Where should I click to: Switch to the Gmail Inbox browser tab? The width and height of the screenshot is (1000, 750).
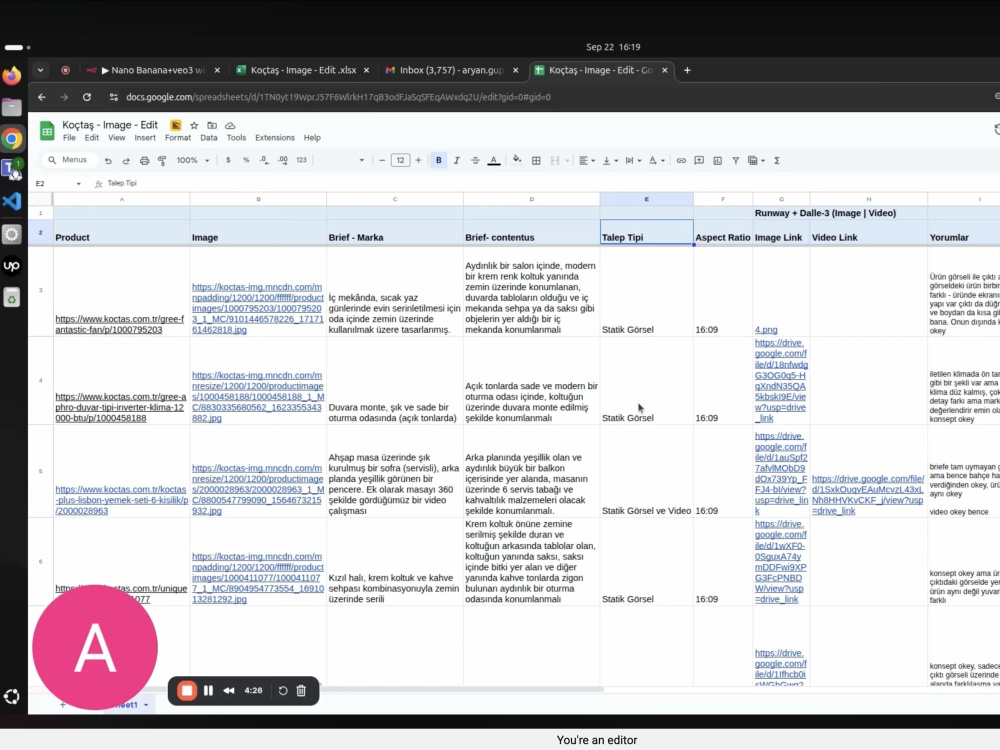click(x=450, y=70)
